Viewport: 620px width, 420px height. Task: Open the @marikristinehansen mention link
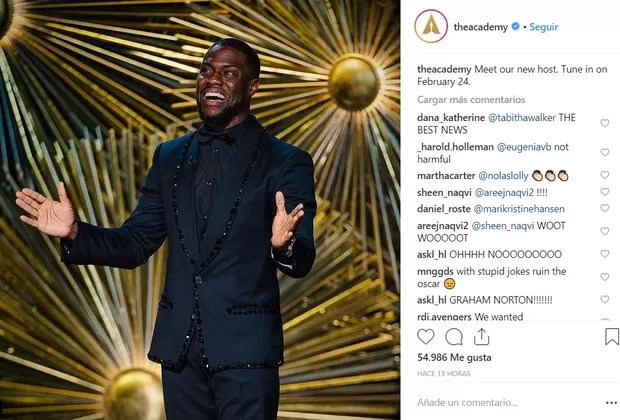519,209
